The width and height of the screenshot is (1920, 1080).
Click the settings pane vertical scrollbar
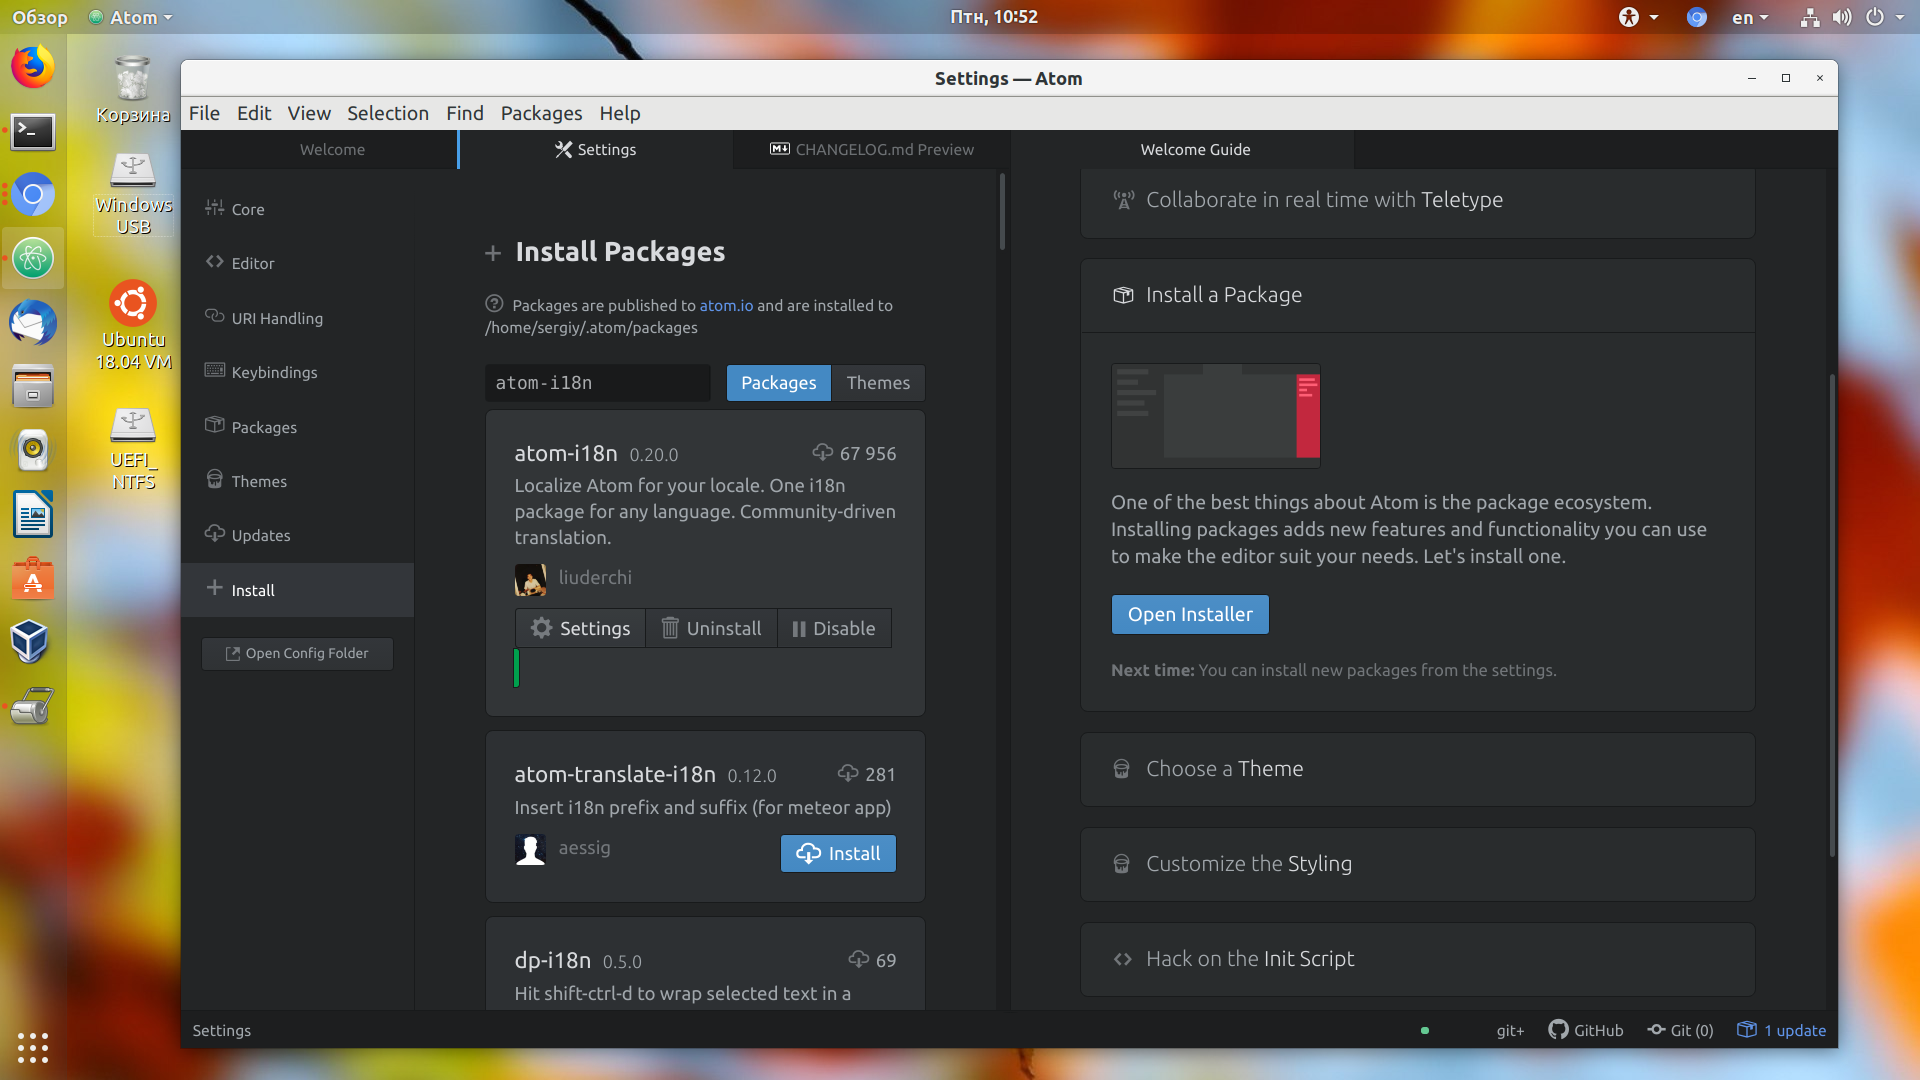(x=1002, y=212)
